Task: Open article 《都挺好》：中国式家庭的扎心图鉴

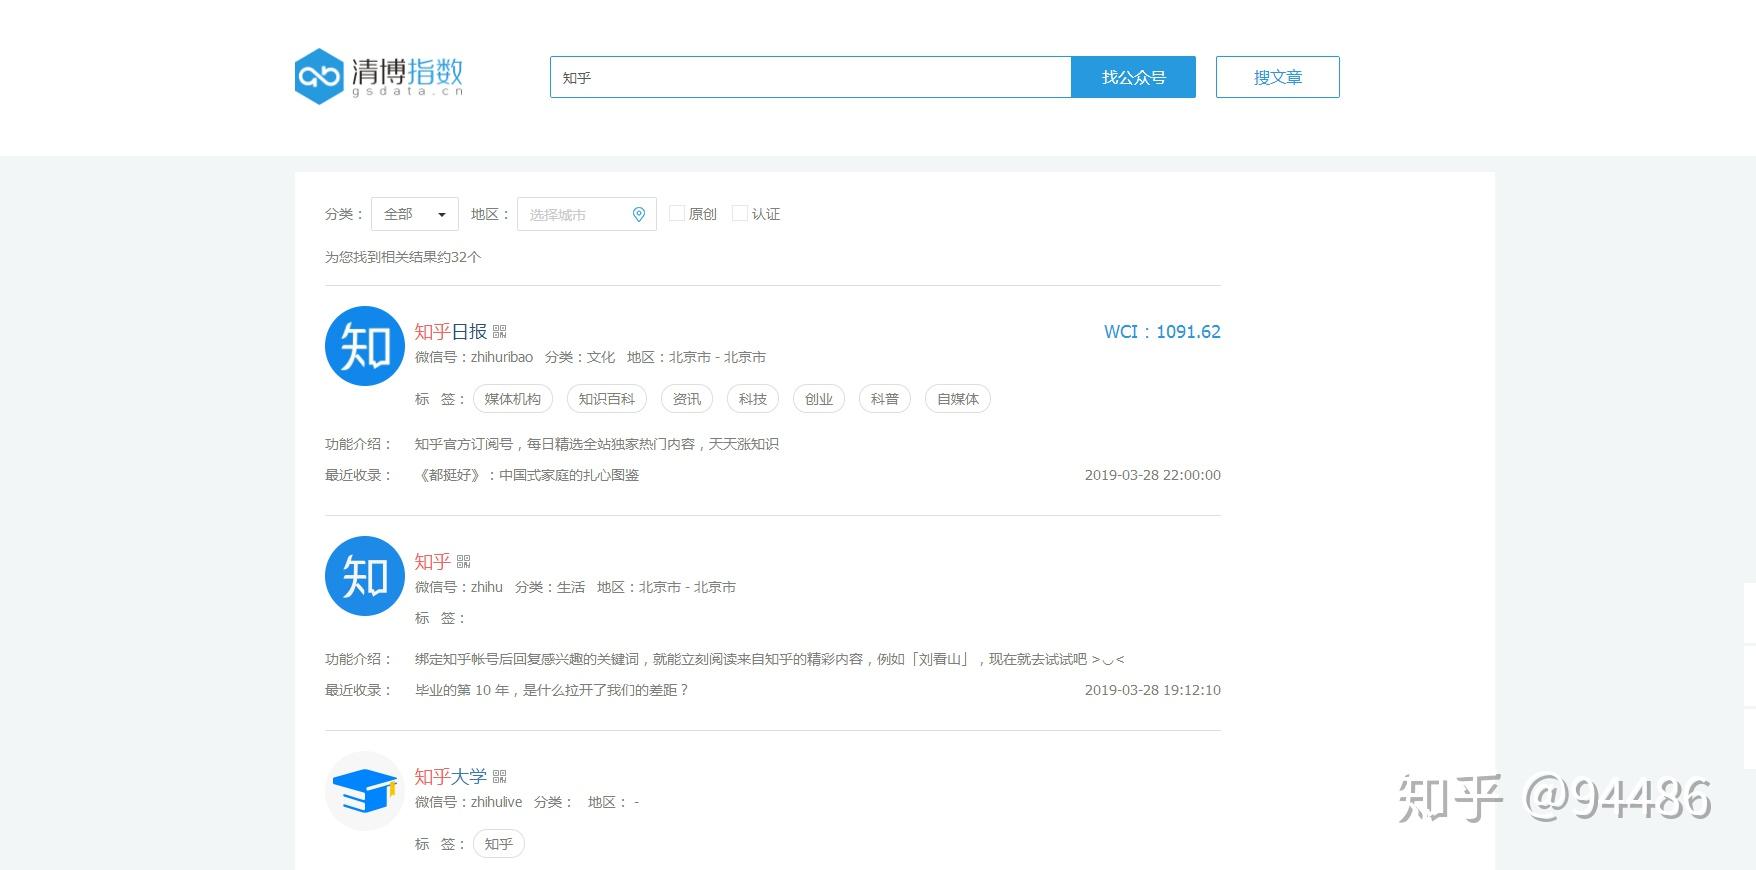Action: click(527, 475)
